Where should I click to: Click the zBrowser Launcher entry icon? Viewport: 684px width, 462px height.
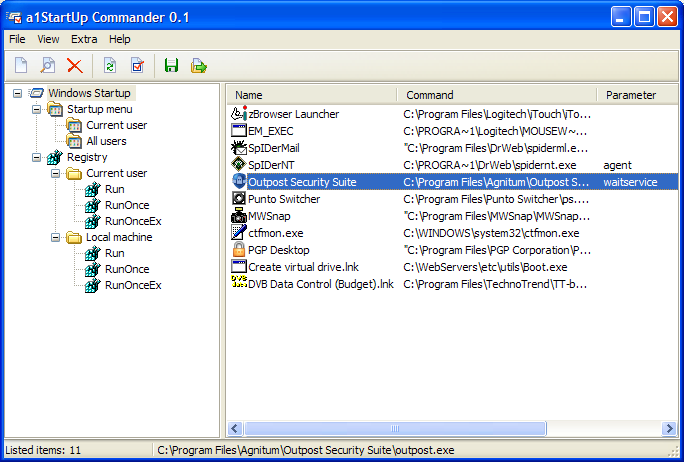(x=239, y=113)
